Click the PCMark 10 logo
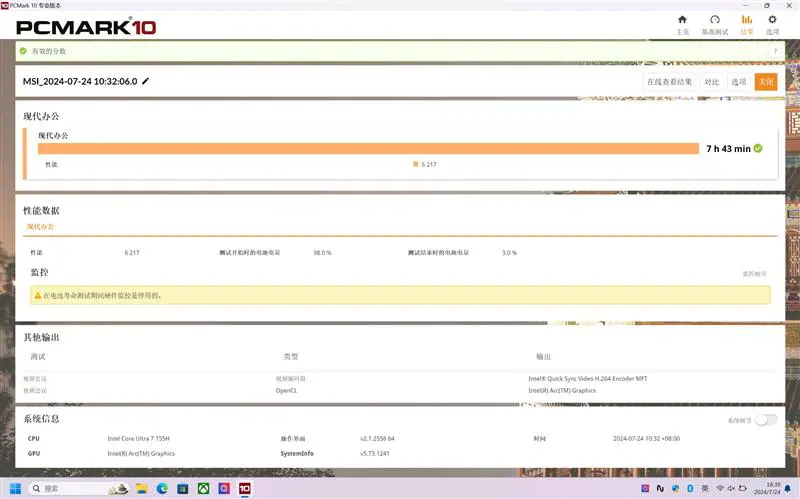The width and height of the screenshot is (800, 499). tap(86, 27)
